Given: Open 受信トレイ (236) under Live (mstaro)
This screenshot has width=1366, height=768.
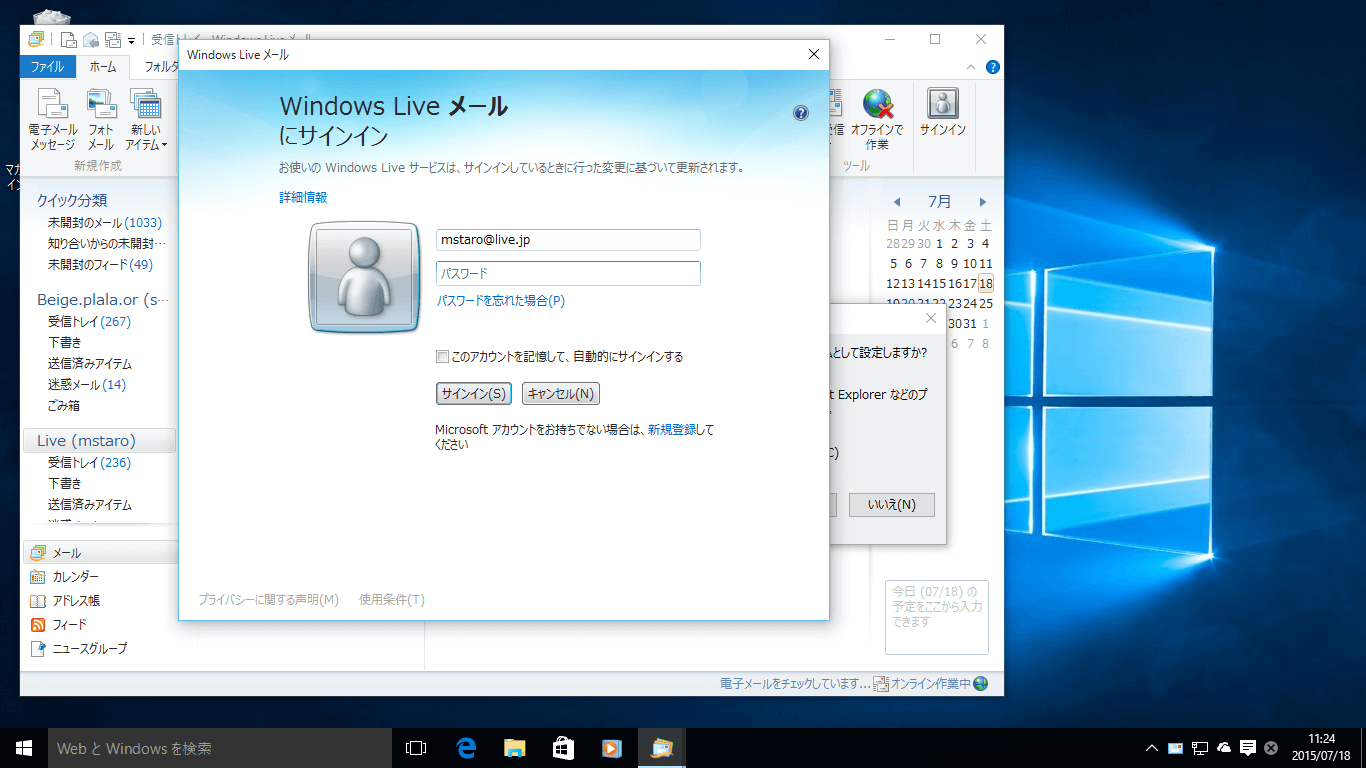Looking at the screenshot, I should 89,463.
